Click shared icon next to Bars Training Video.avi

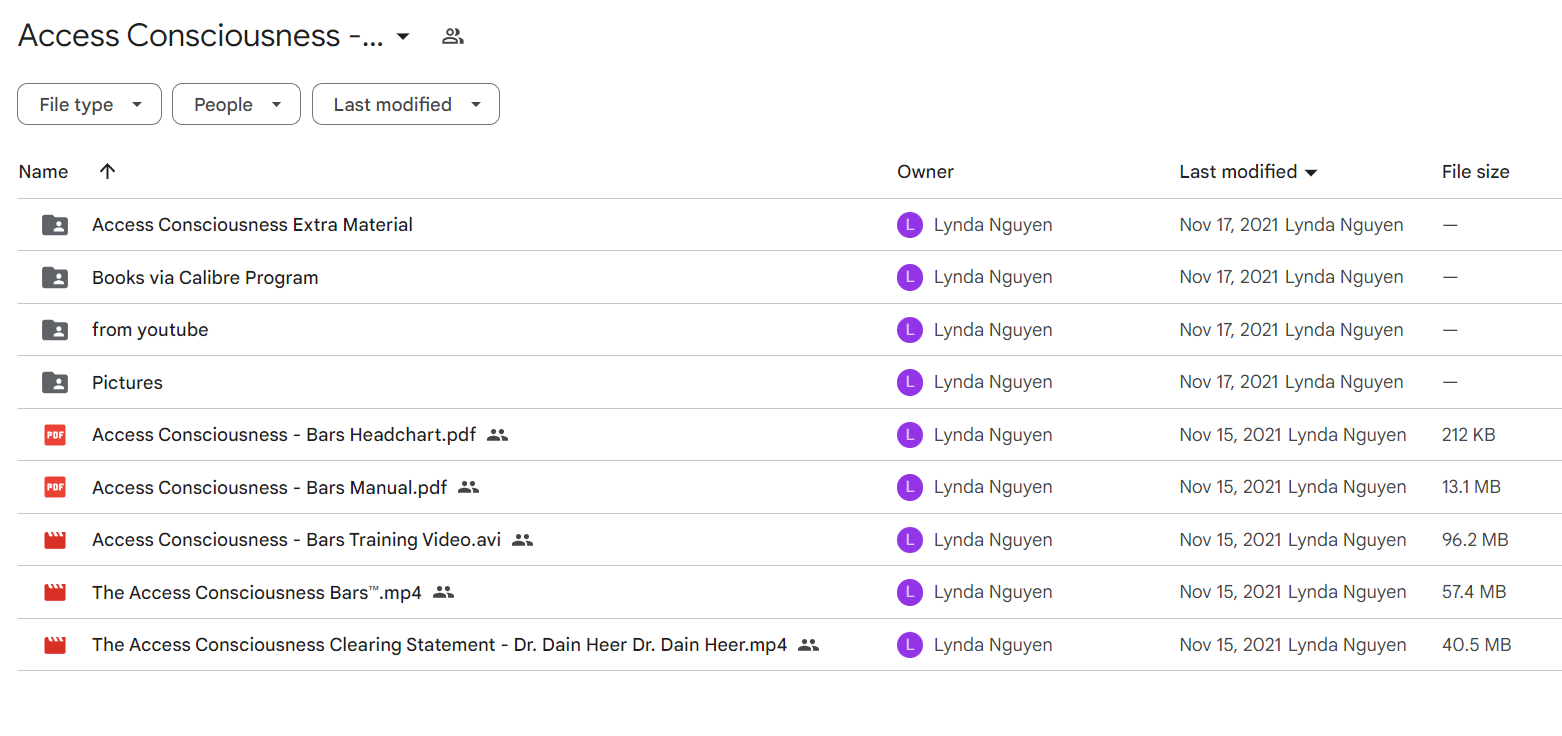click(x=522, y=540)
